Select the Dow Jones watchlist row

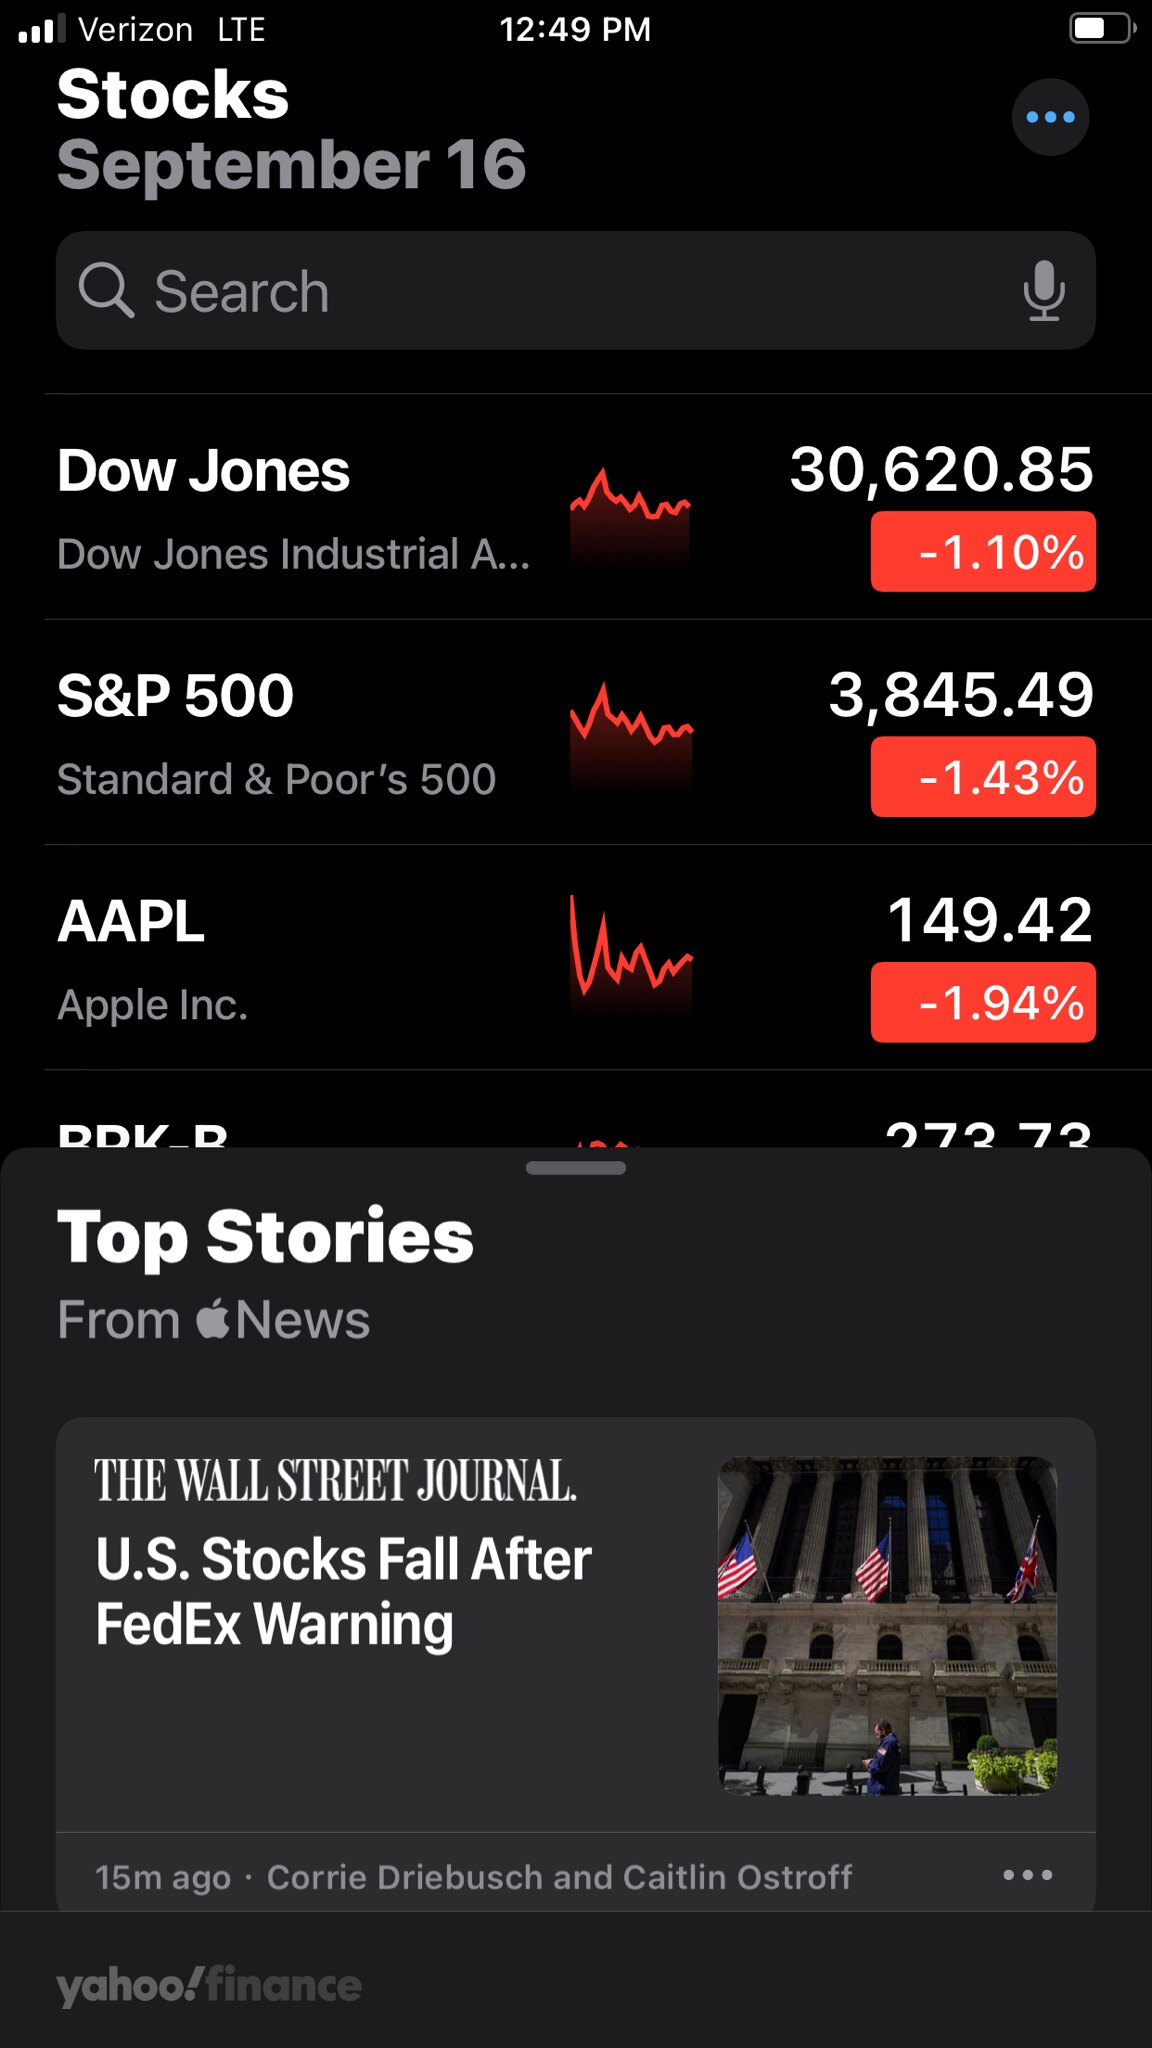pos(300,508)
